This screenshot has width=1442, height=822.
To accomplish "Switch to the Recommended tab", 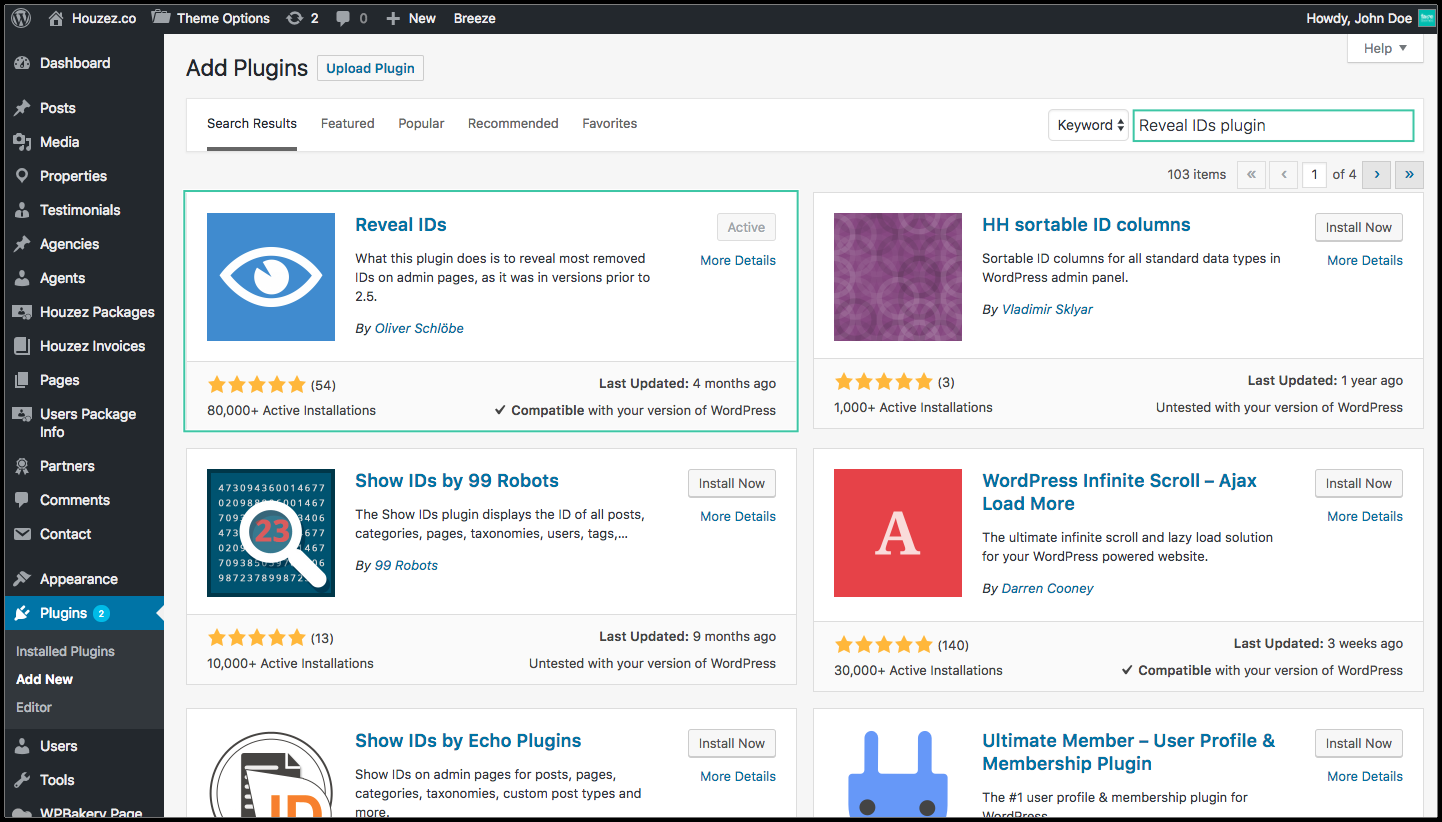I will [513, 124].
